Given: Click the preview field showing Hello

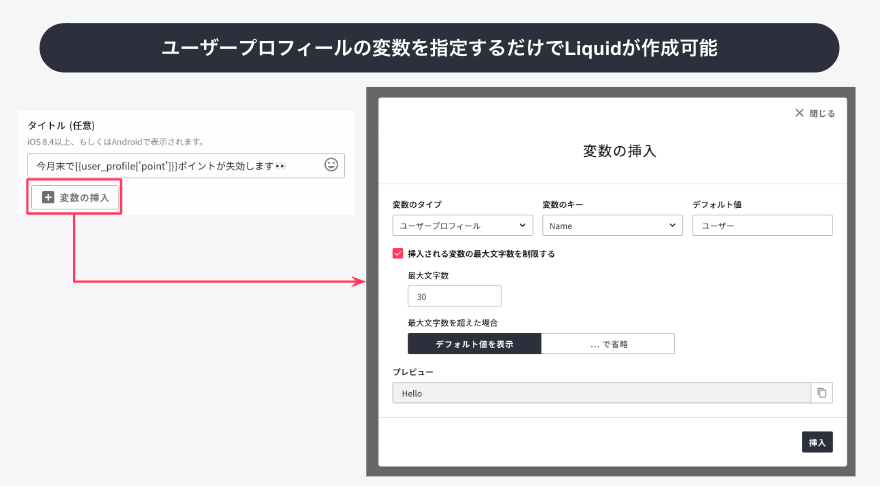Looking at the screenshot, I should [602, 393].
